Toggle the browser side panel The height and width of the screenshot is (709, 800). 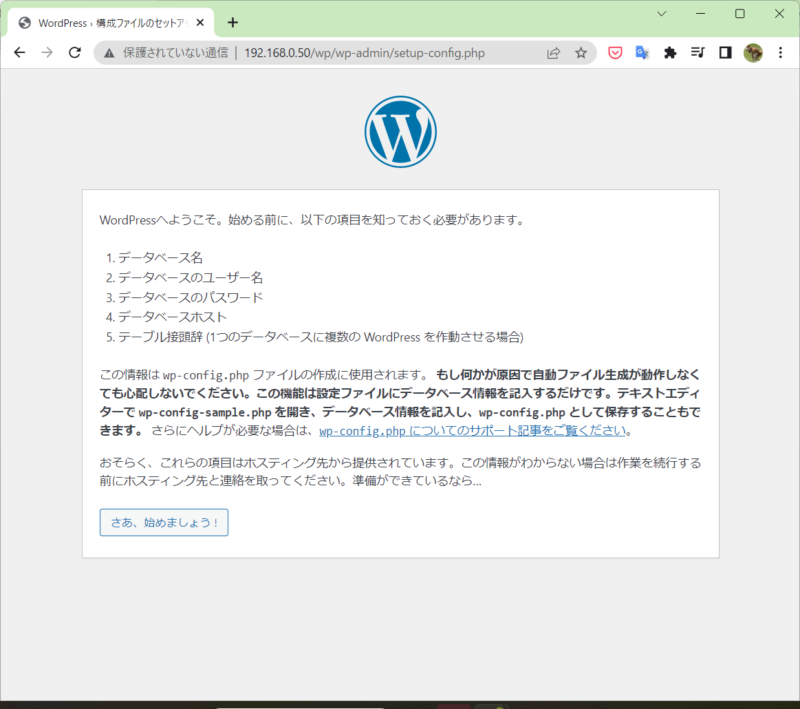(725, 53)
